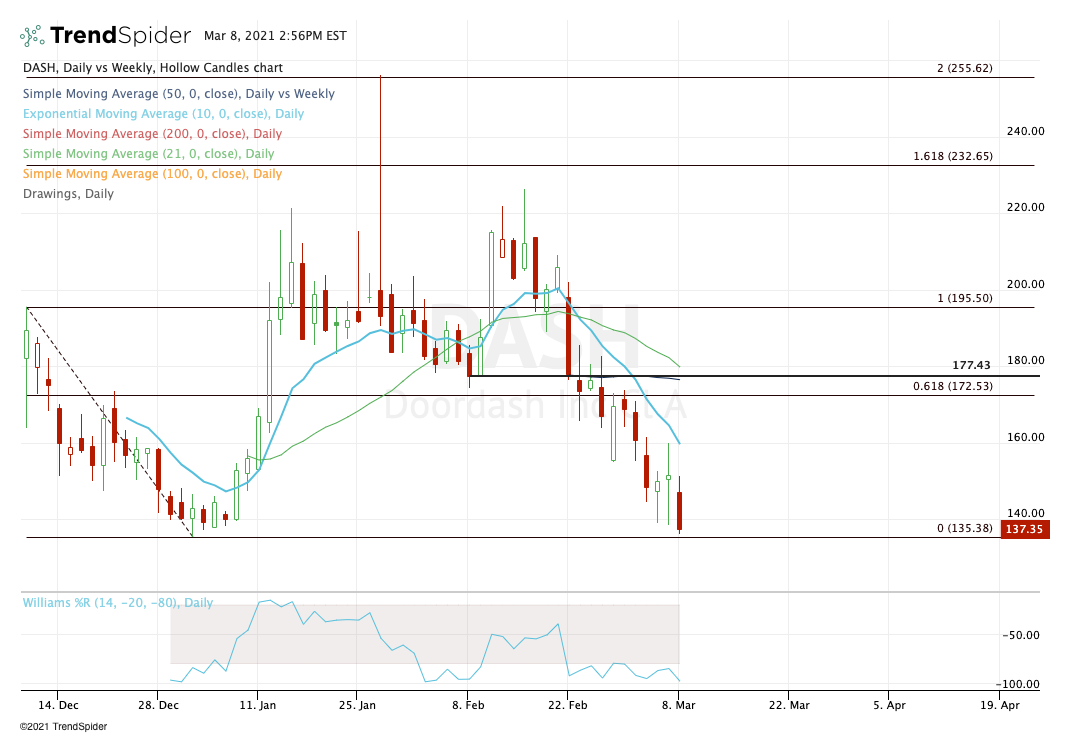Click the '-50.00' Williams %R axis label
This screenshot has height=736, width=1070.
[x=1021, y=635]
